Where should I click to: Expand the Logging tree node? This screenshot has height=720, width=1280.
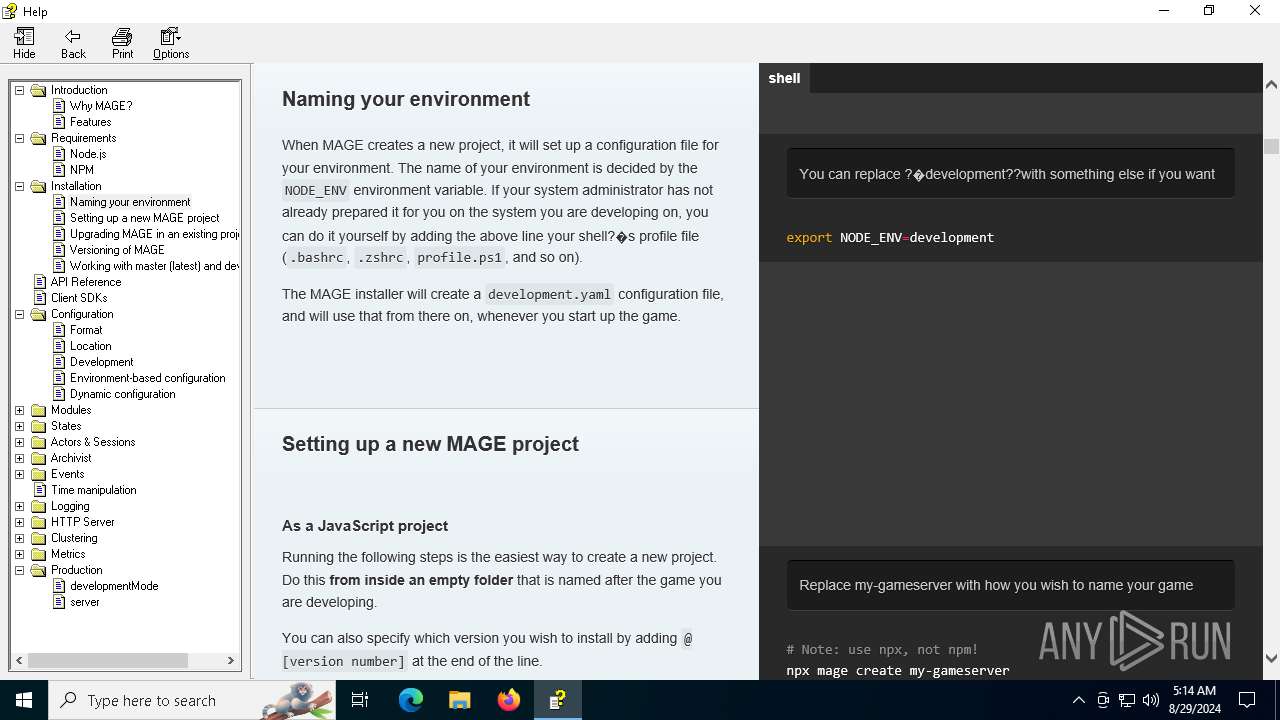19,506
